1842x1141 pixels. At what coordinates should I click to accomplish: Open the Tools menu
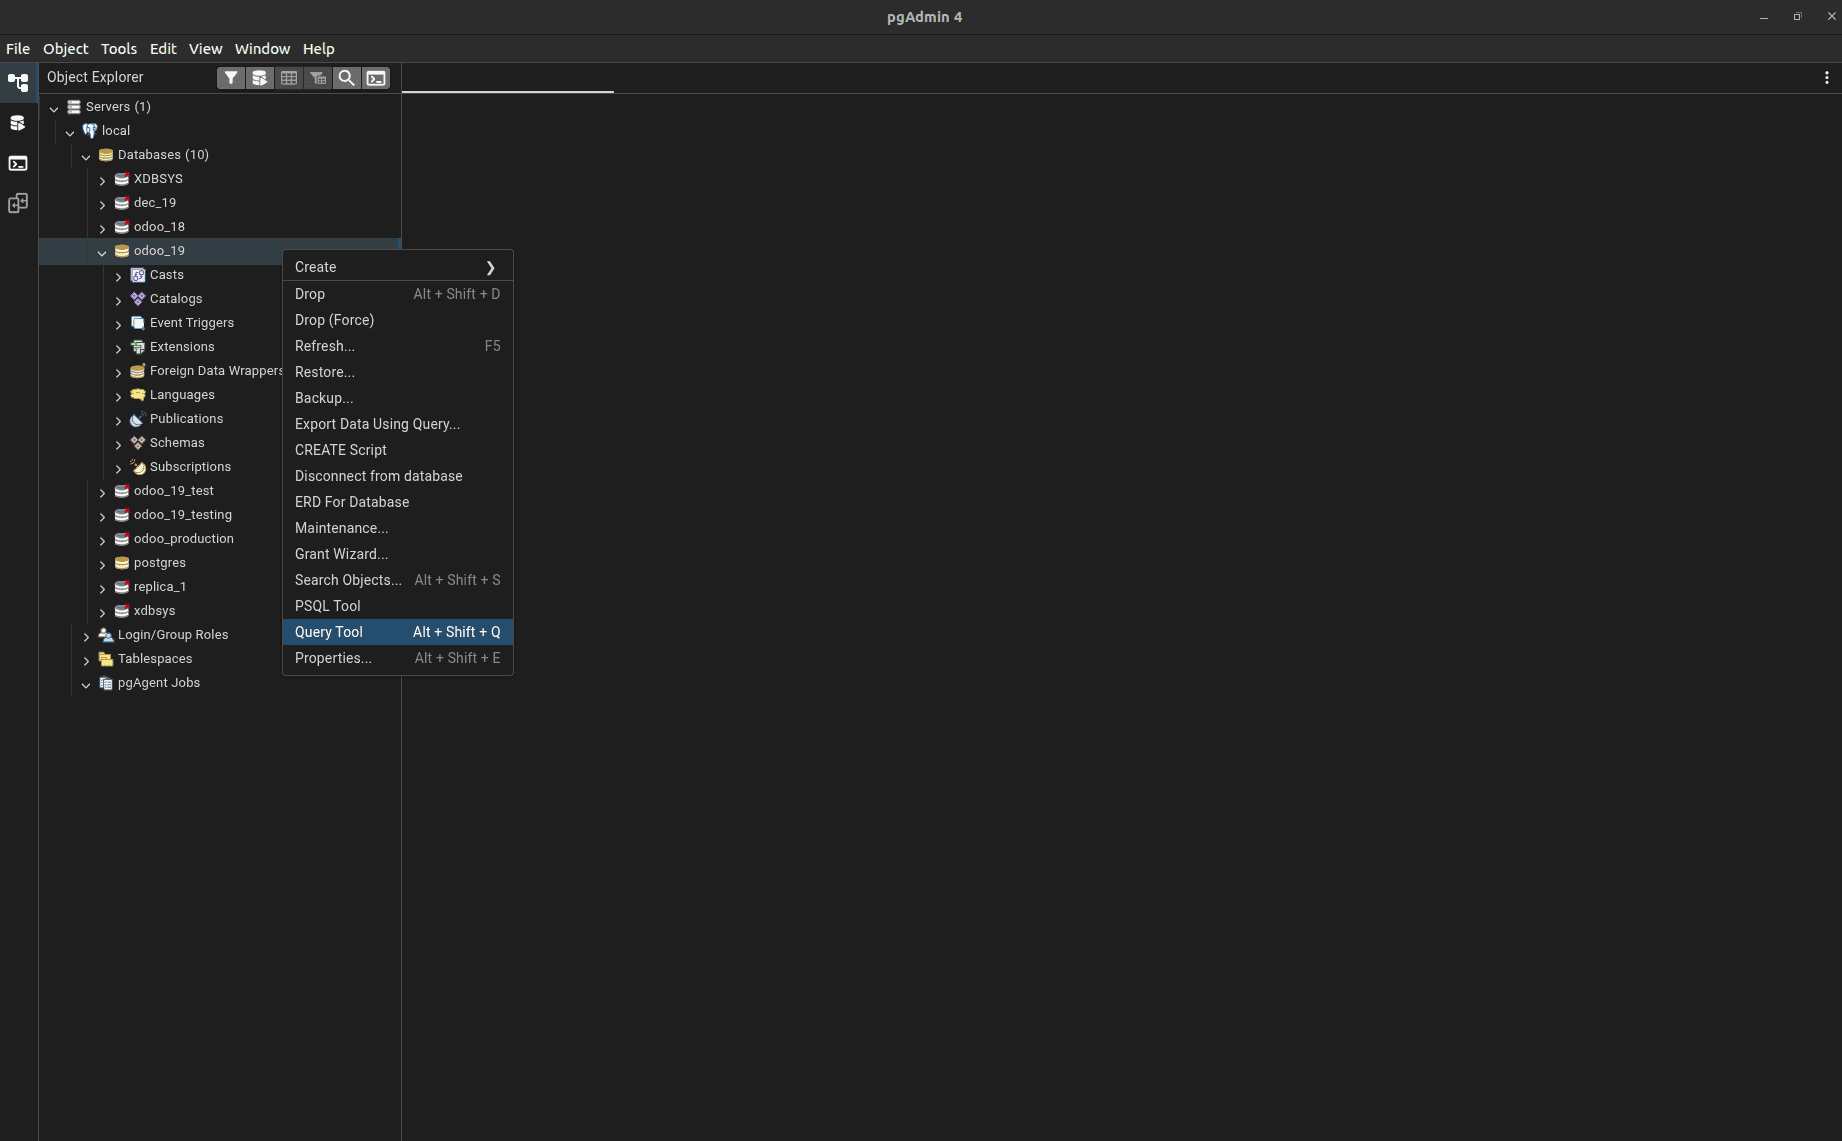(119, 48)
